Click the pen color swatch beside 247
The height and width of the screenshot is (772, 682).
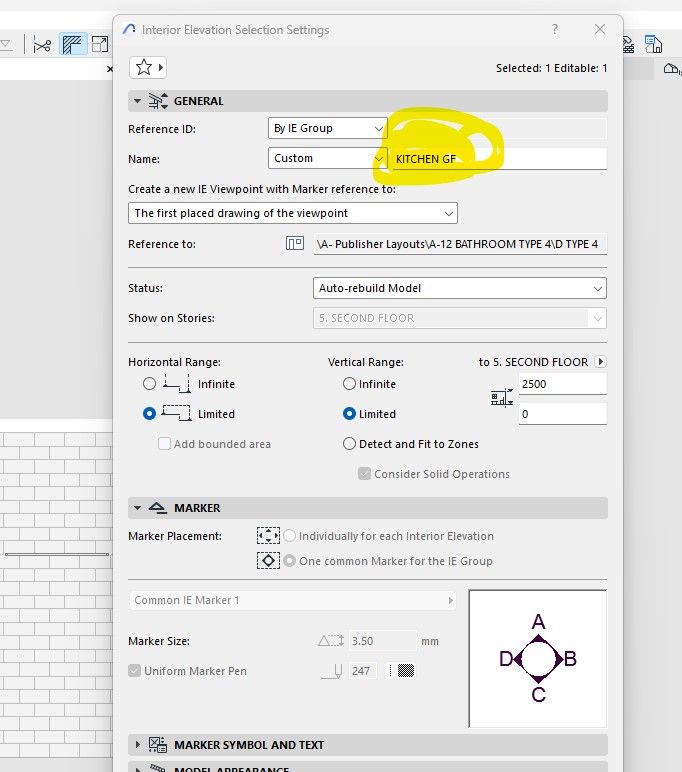click(x=406, y=671)
